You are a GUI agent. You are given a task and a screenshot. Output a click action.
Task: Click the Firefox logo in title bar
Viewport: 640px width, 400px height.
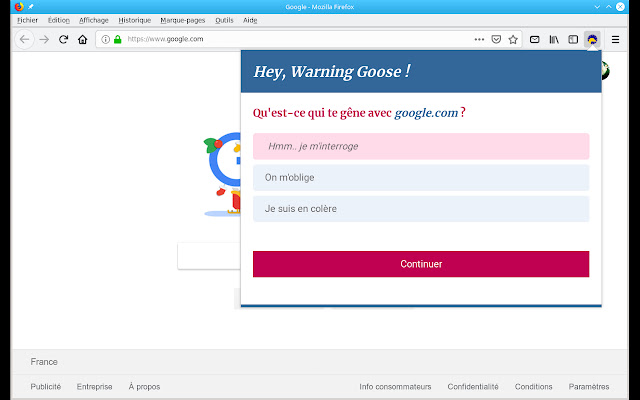tap(19, 7)
